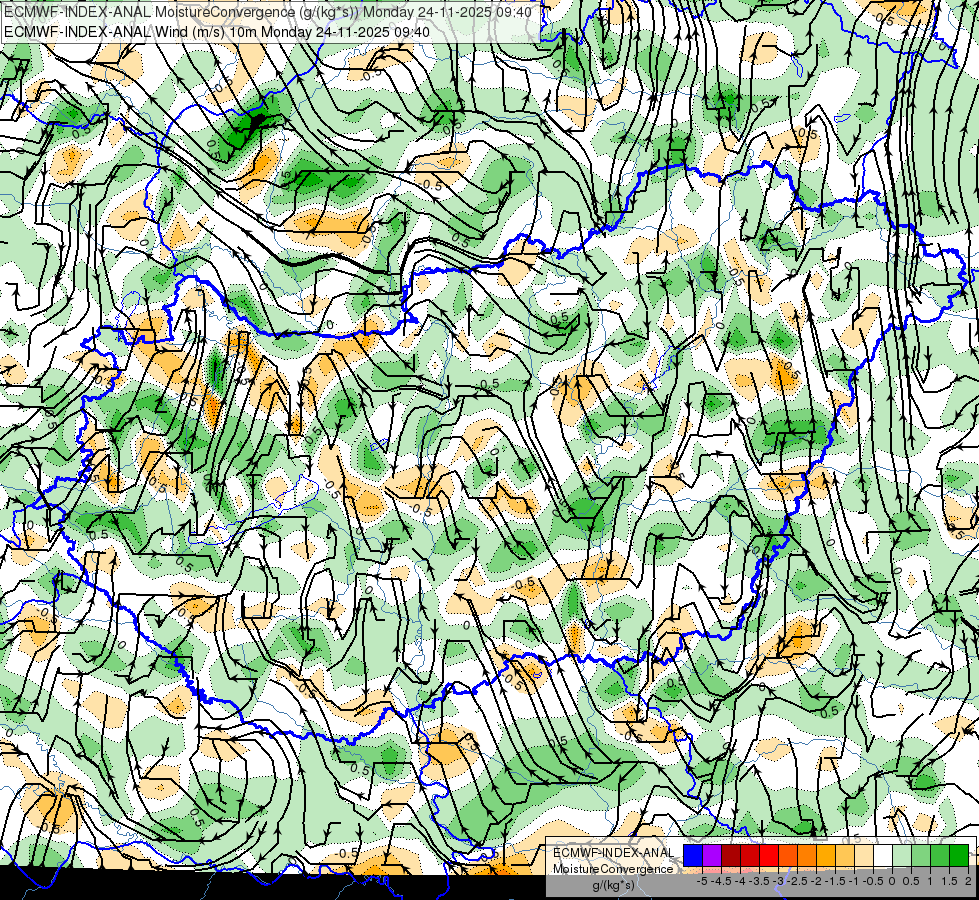Click the purple swatch in the legend
Viewport: 979px width, 900px height.
pos(712,855)
